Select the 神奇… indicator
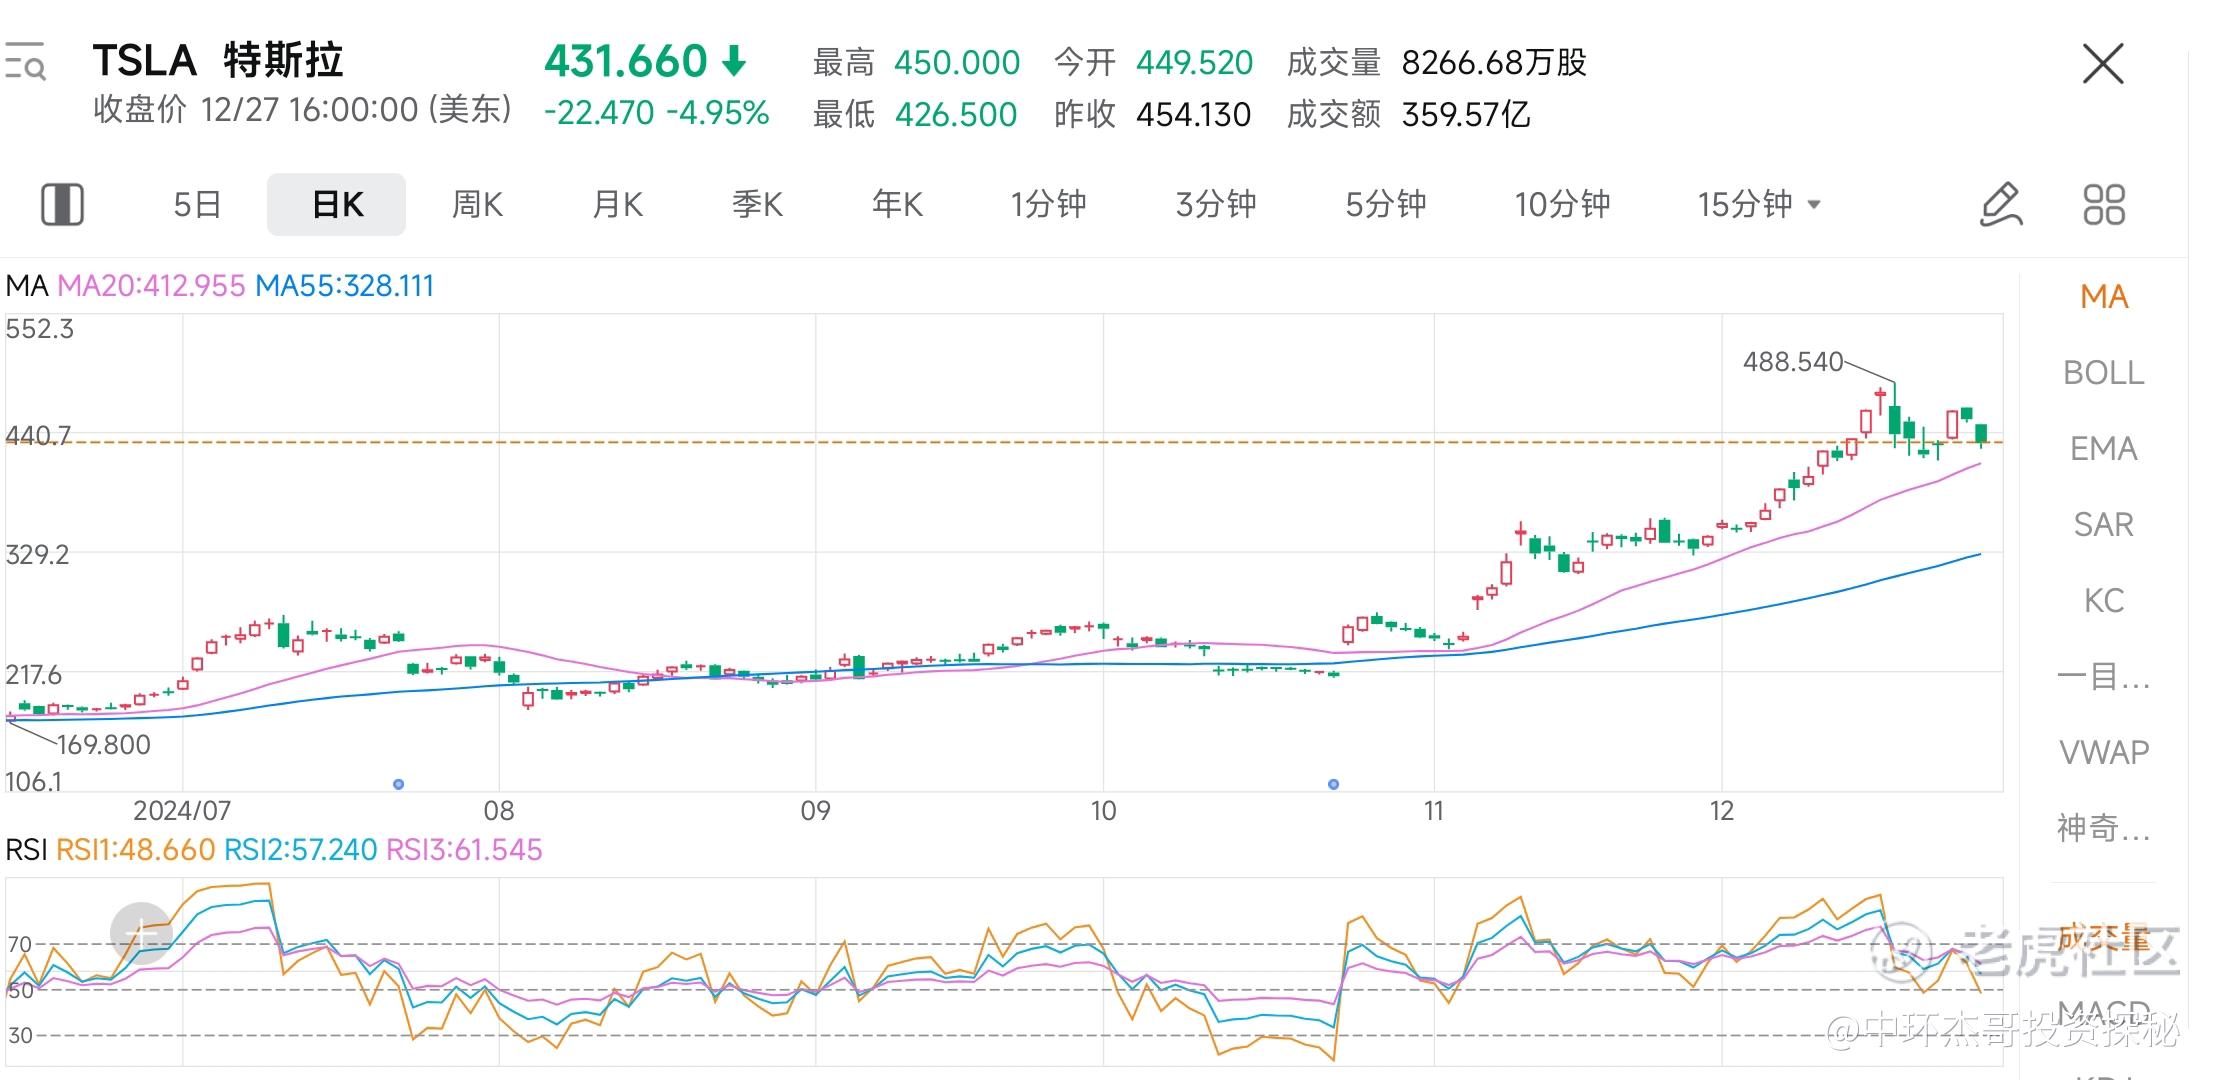The image size is (2224, 1080). click(x=2104, y=828)
